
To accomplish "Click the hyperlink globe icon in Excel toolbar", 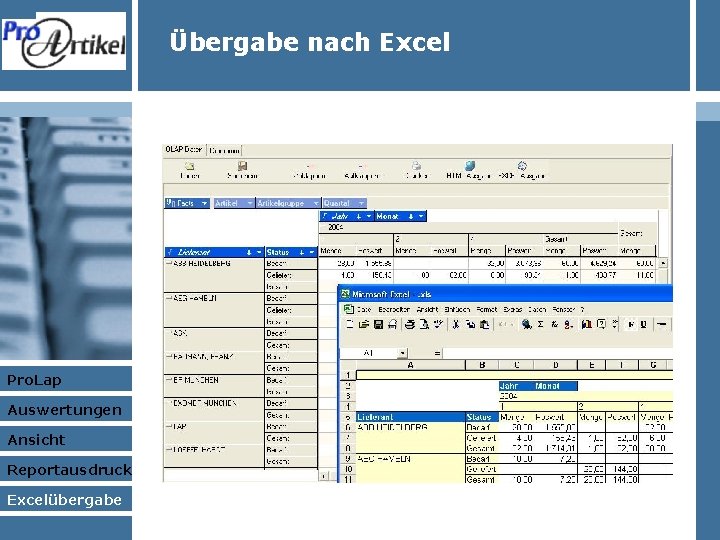I will coord(526,325).
